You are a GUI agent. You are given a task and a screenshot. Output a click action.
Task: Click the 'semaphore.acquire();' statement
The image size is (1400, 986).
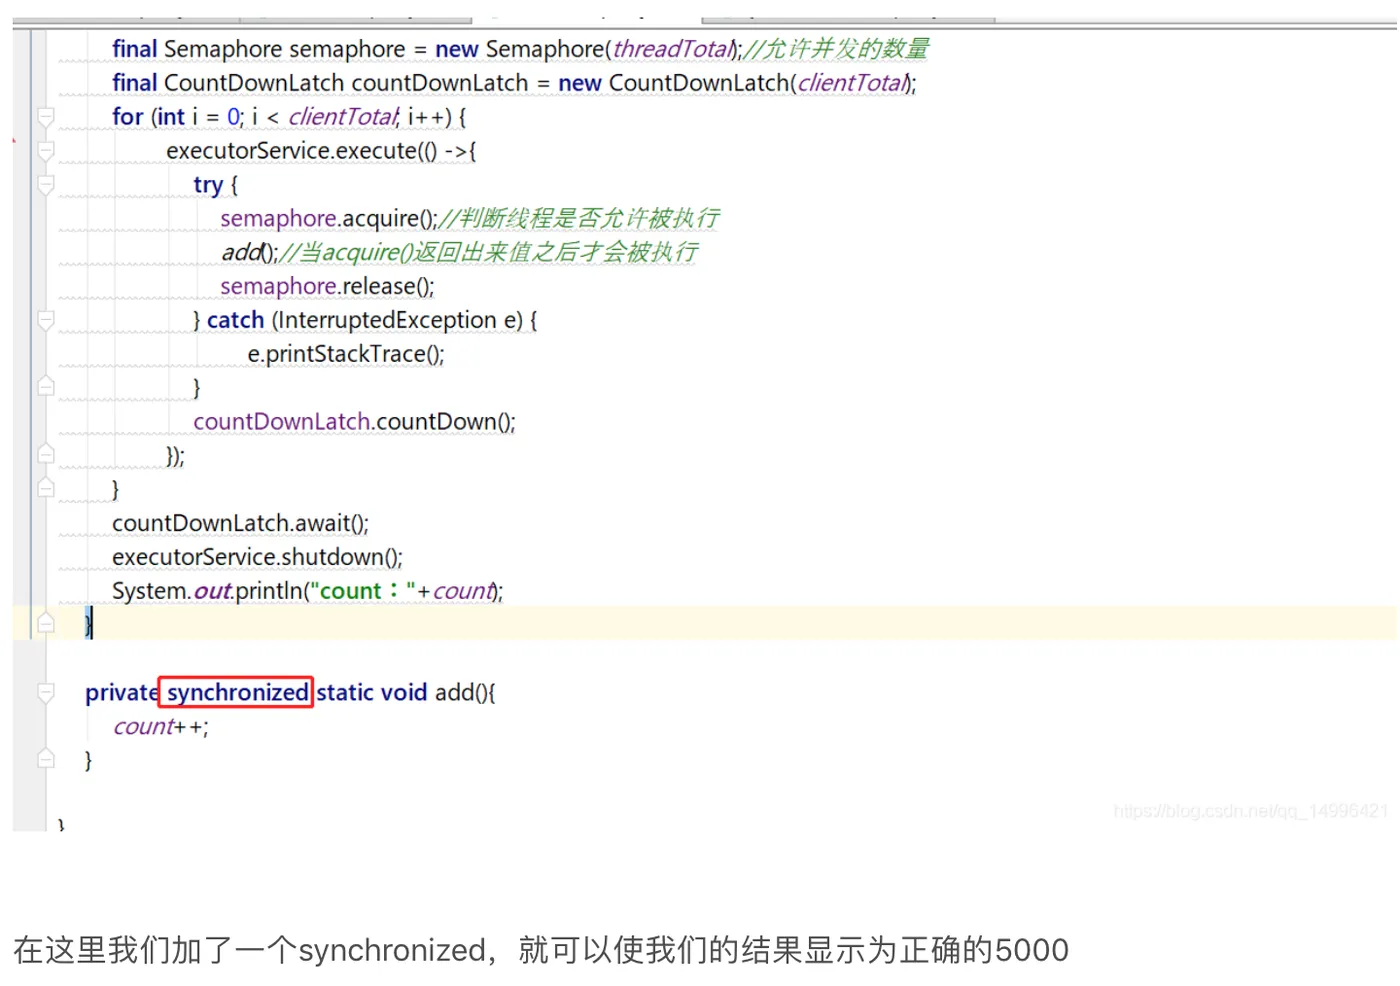pyautogui.click(x=329, y=218)
